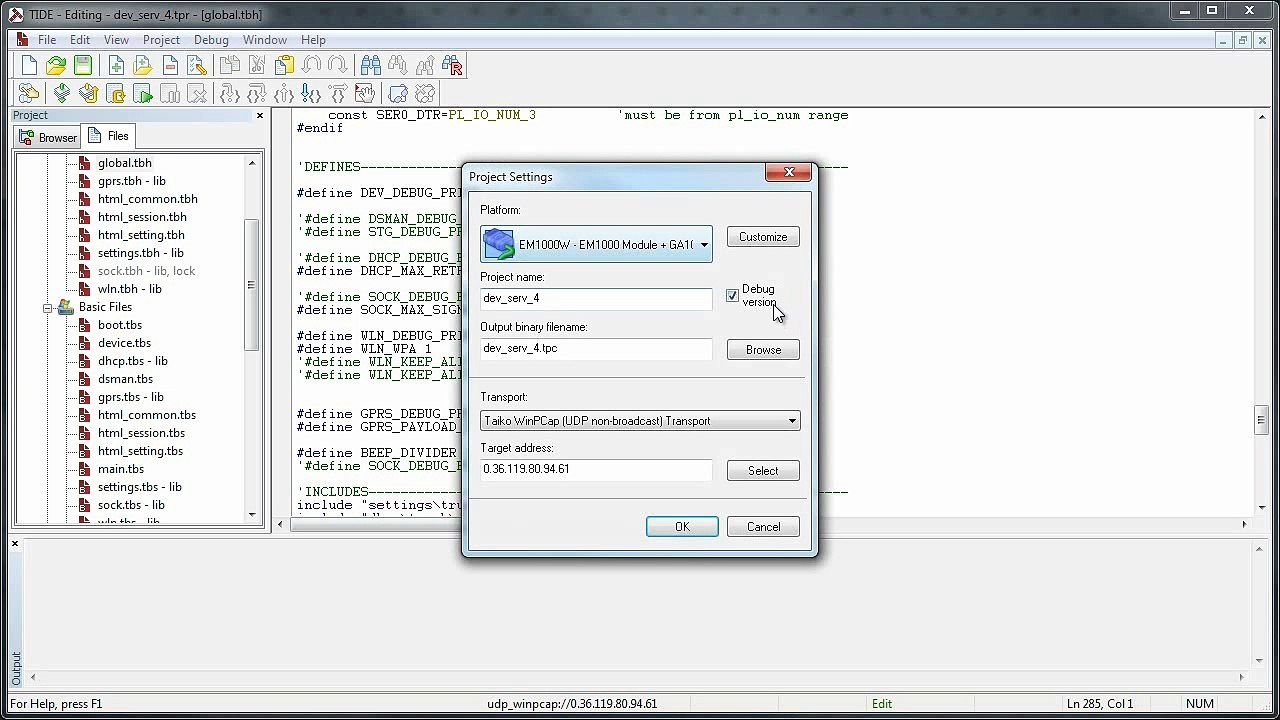Open the View menu
The height and width of the screenshot is (720, 1280).
[116, 40]
